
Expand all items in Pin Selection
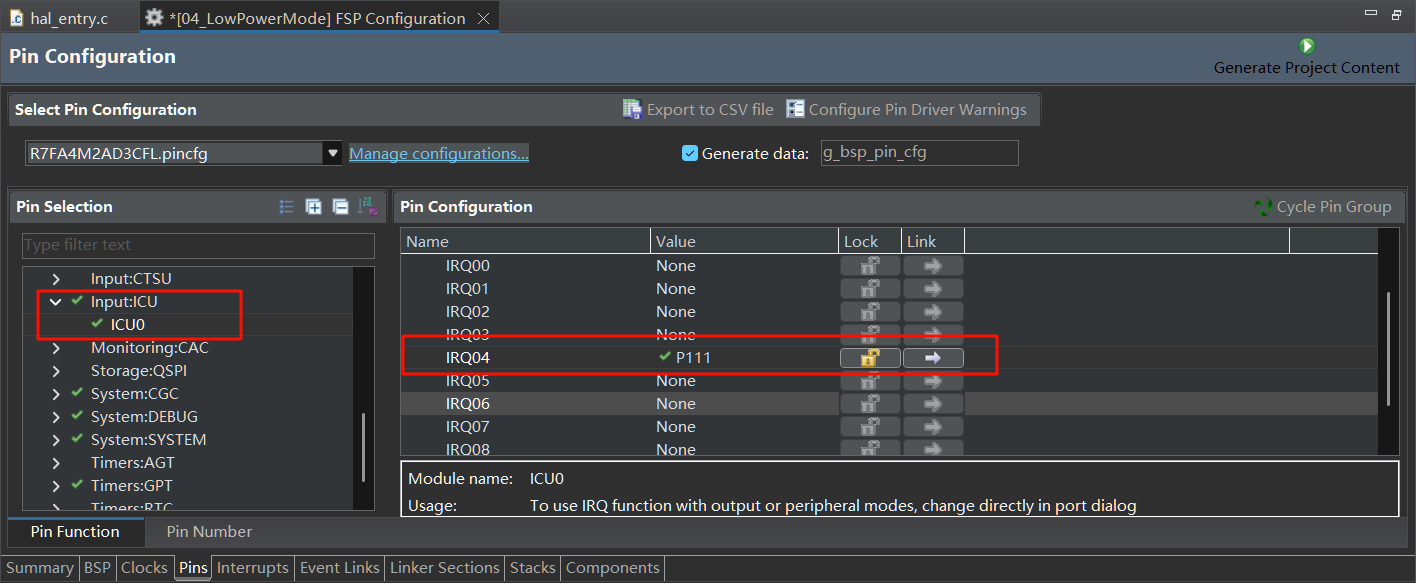pos(314,207)
